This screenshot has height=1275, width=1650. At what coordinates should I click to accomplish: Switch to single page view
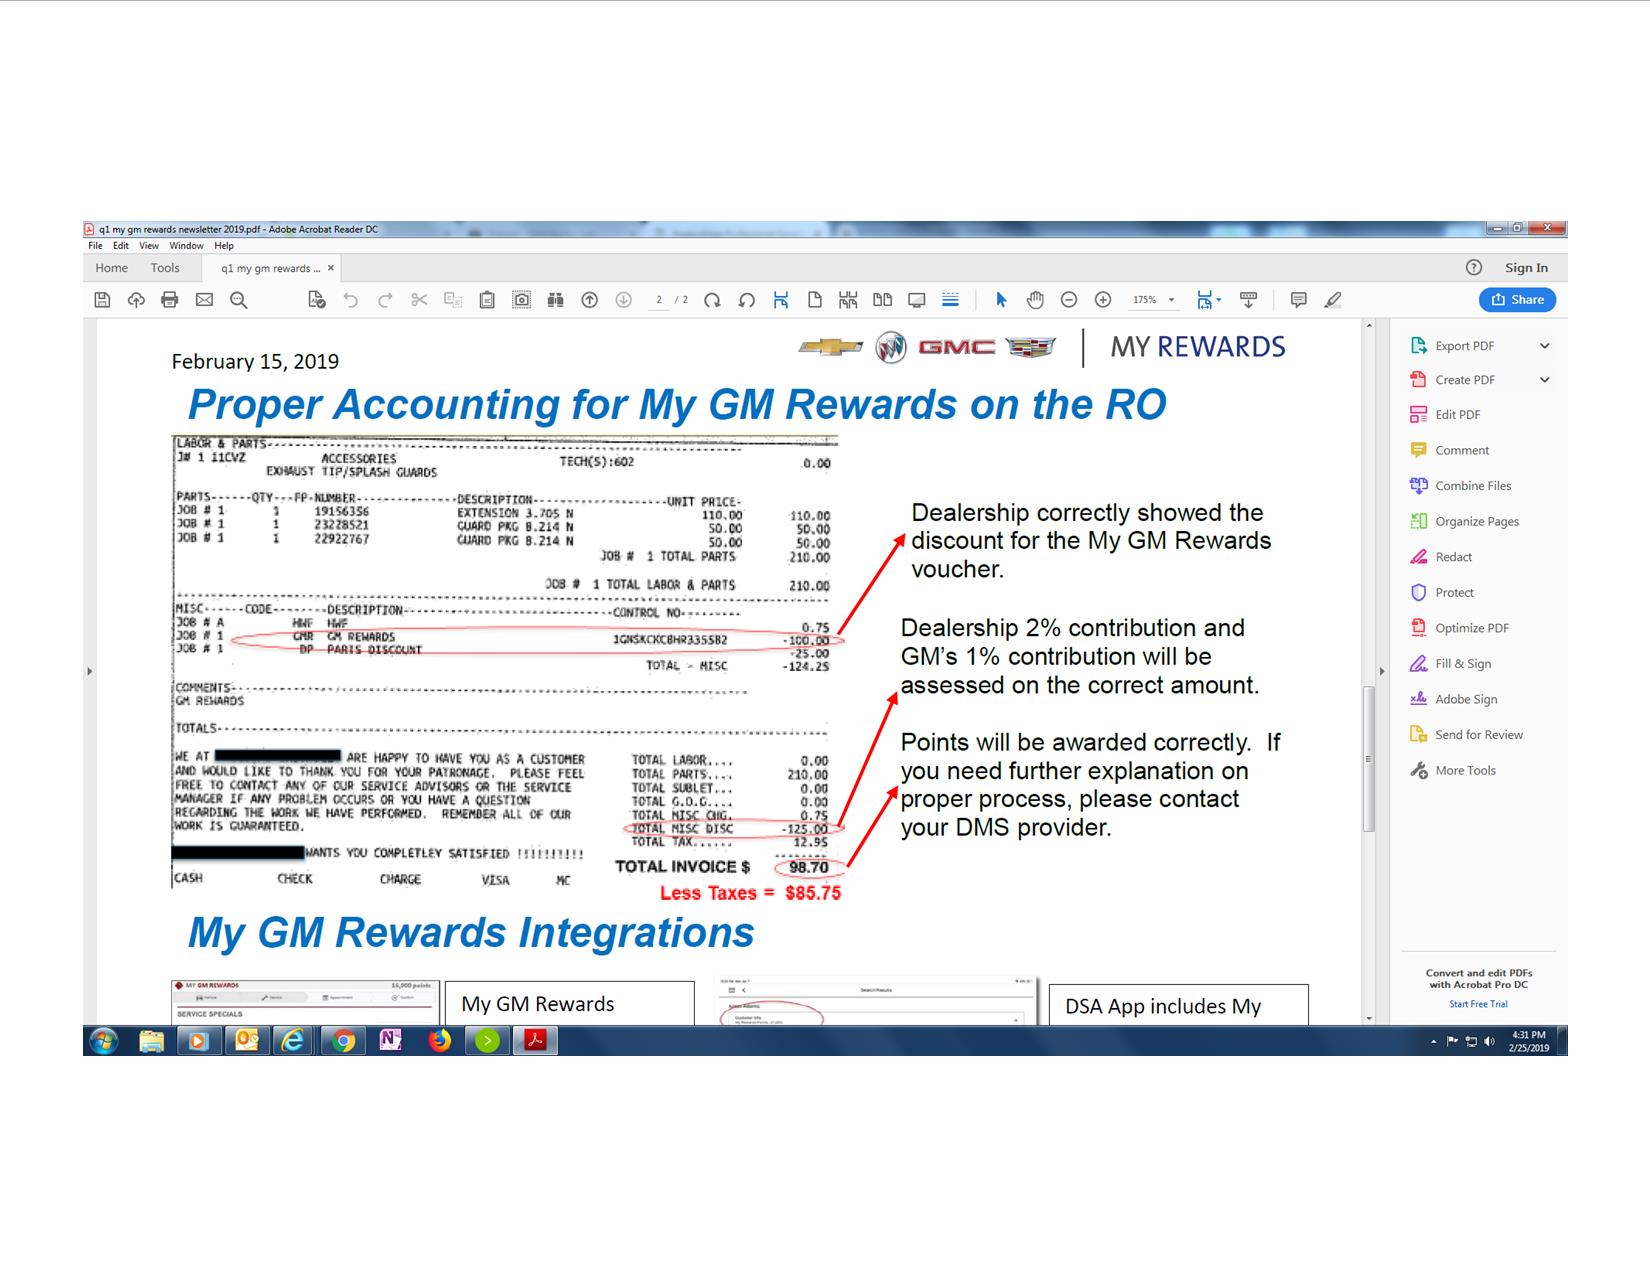[x=815, y=300]
